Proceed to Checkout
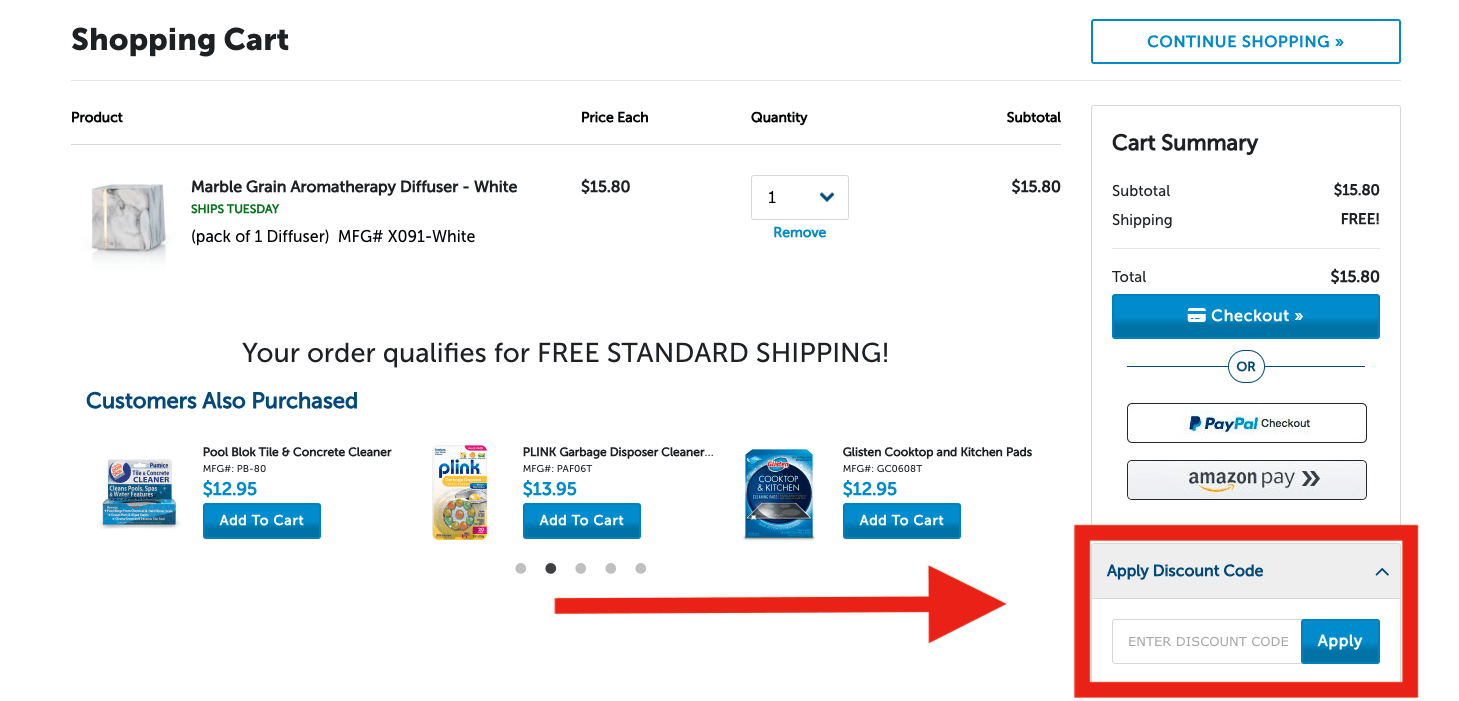The width and height of the screenshot is (1459, 701). pos(1245,315)
